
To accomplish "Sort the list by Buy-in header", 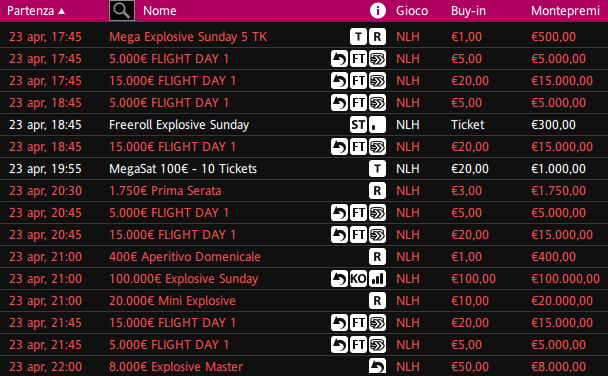I will pos(468,11).
